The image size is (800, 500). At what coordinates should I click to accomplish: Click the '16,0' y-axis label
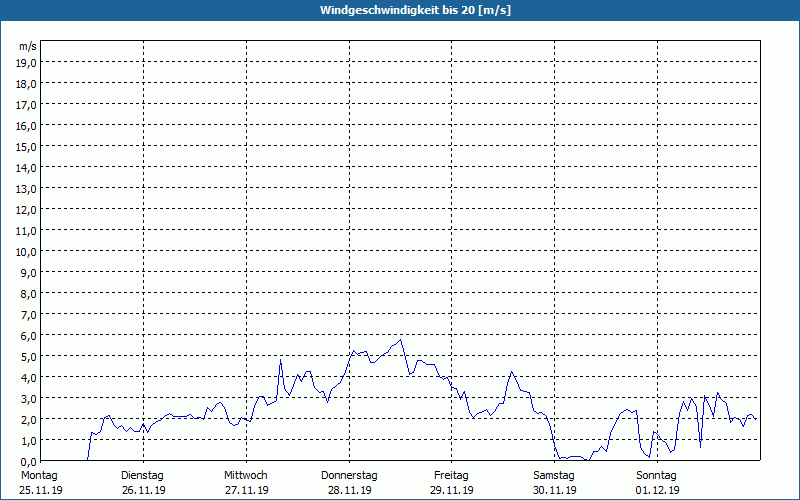click(x=27, y=126)
